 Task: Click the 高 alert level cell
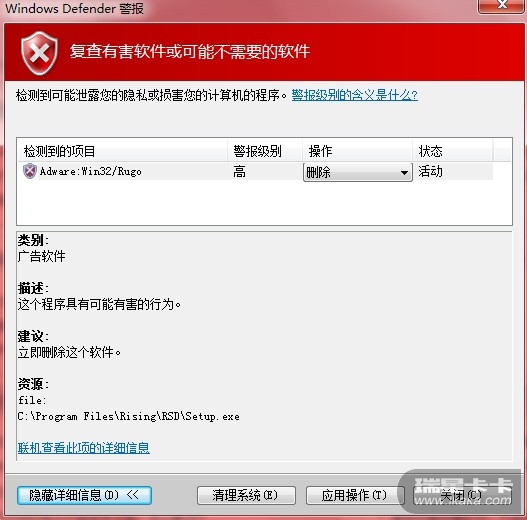point(239,172)
